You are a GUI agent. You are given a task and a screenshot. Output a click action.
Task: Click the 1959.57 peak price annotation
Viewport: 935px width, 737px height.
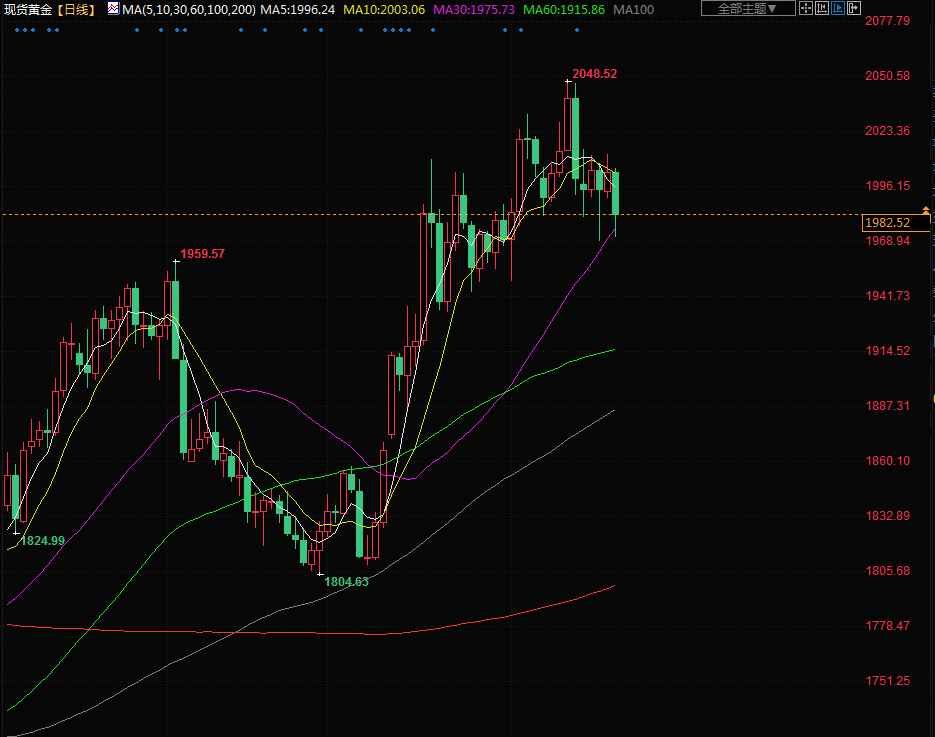[202, 254]
